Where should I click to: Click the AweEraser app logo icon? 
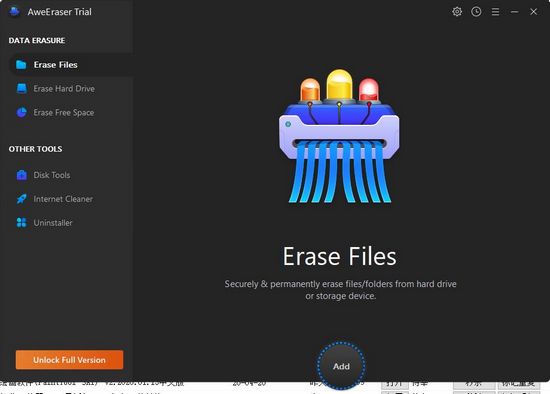coord(14,12)
